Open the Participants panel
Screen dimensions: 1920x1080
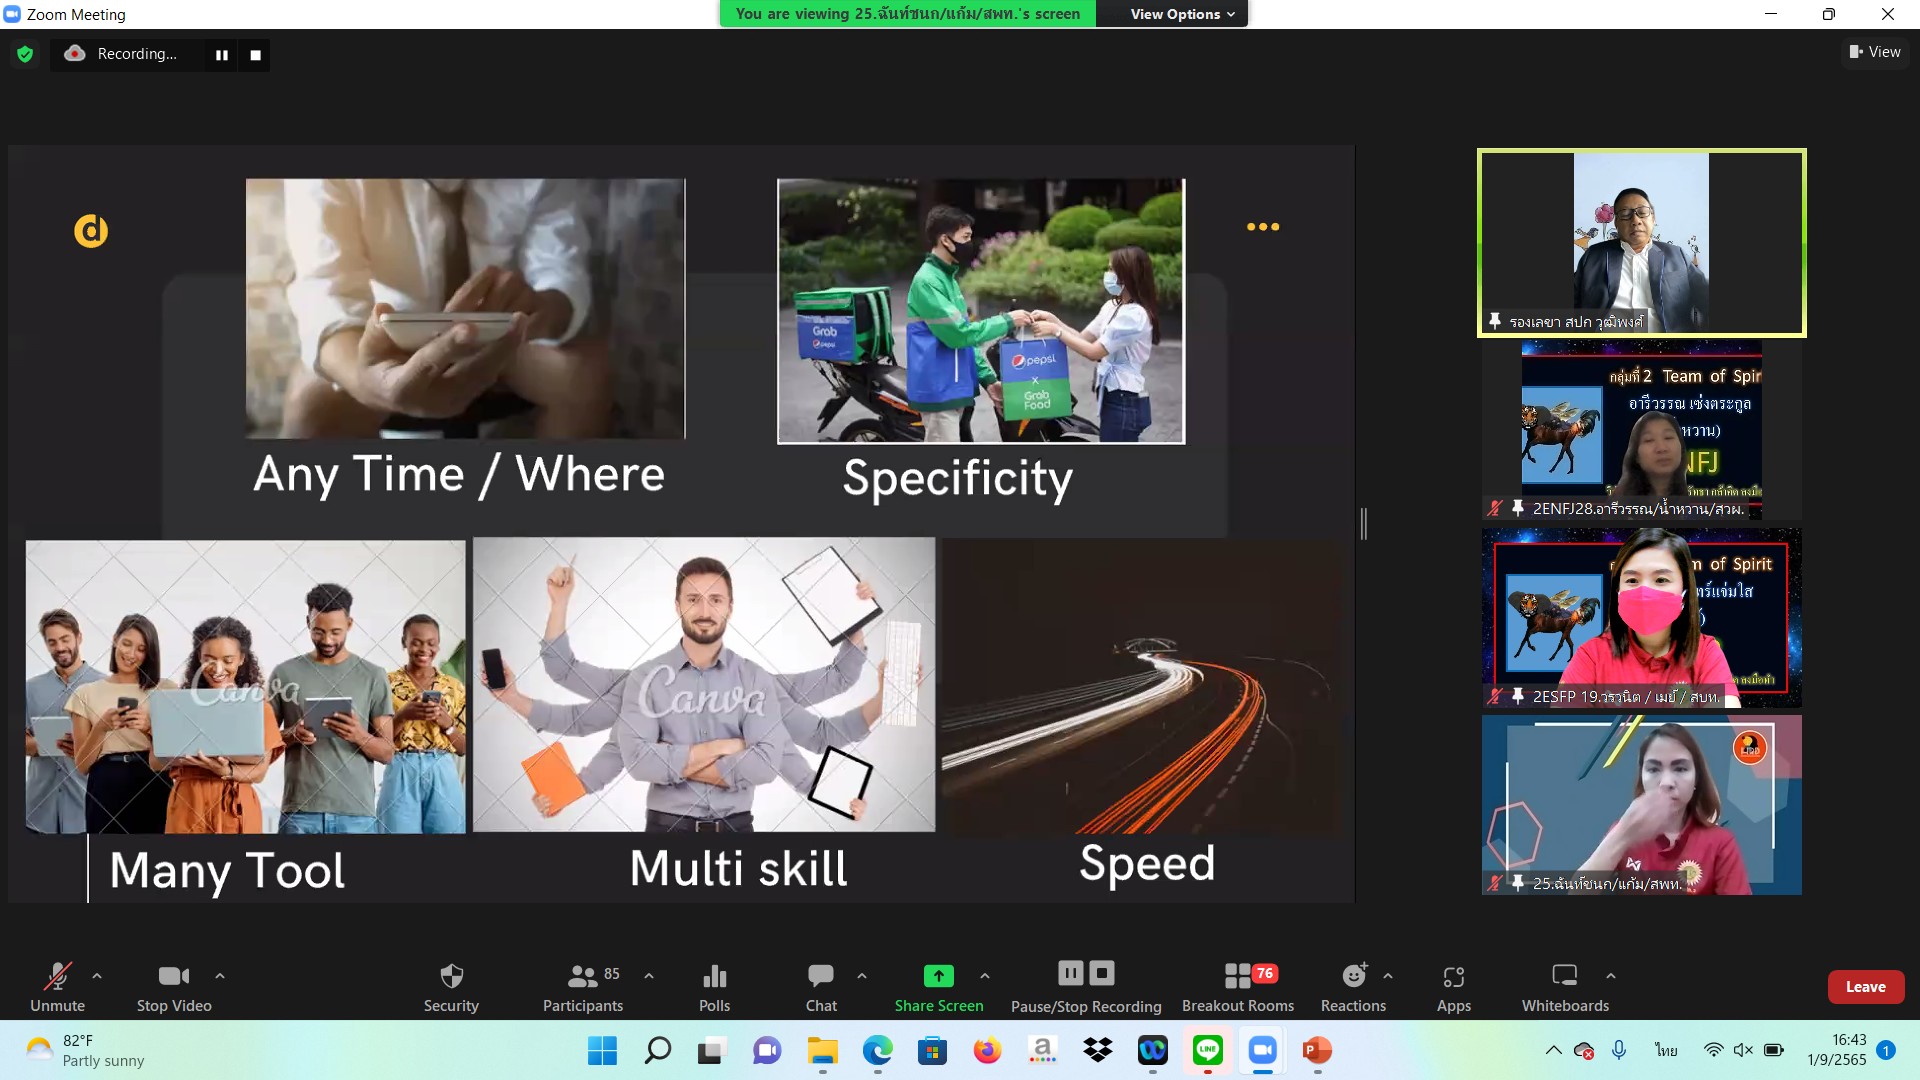pos(583,986)
